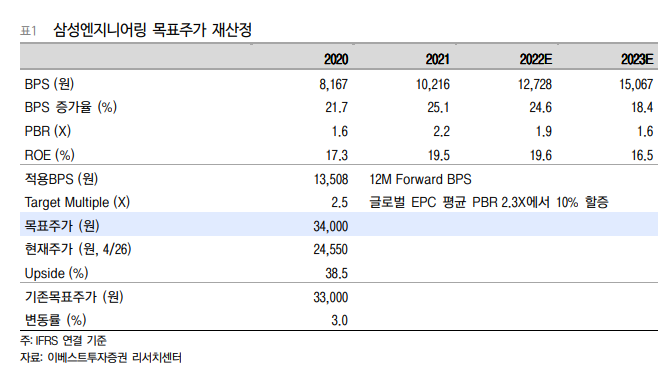The image size is (672, 389).
Task: Click growth rate value 24.6
Action: pos(540,108)
